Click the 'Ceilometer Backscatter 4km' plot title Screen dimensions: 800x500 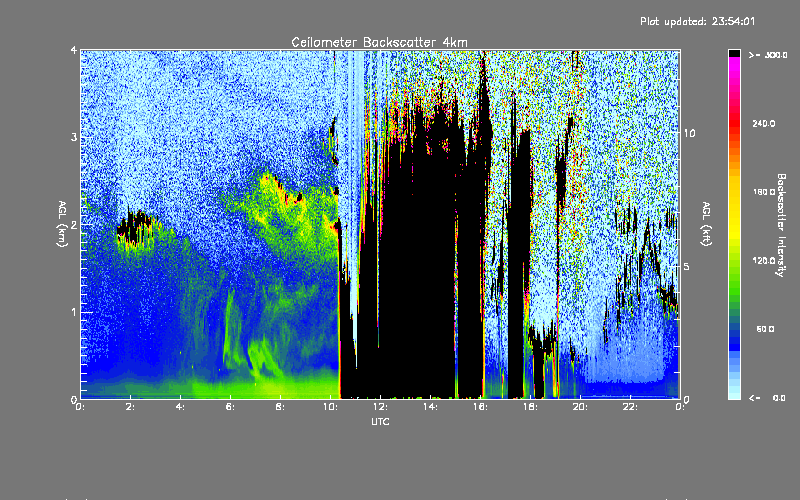coord(379,42)
